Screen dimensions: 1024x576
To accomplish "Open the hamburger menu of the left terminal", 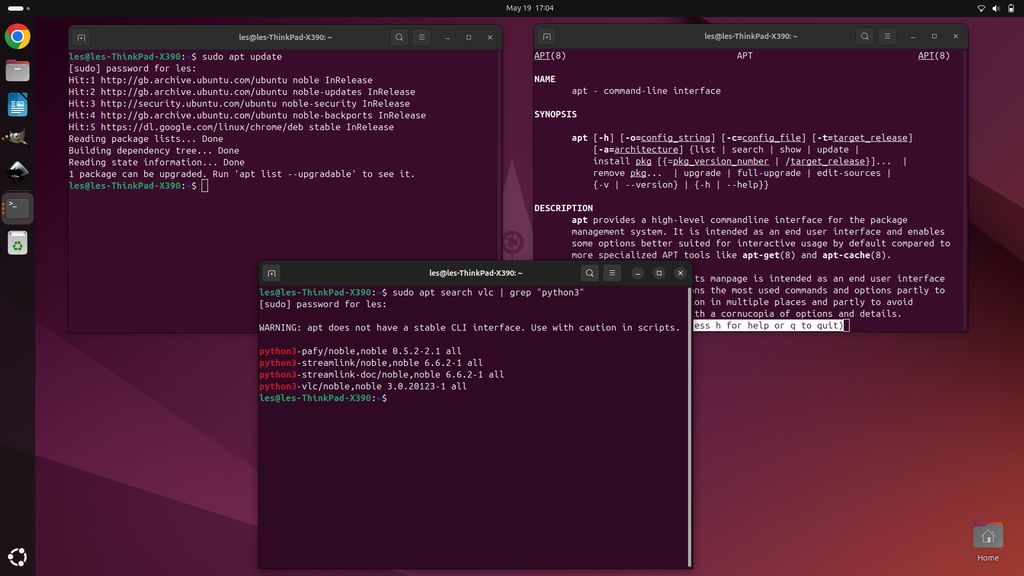I will click(x=421, y=36).
